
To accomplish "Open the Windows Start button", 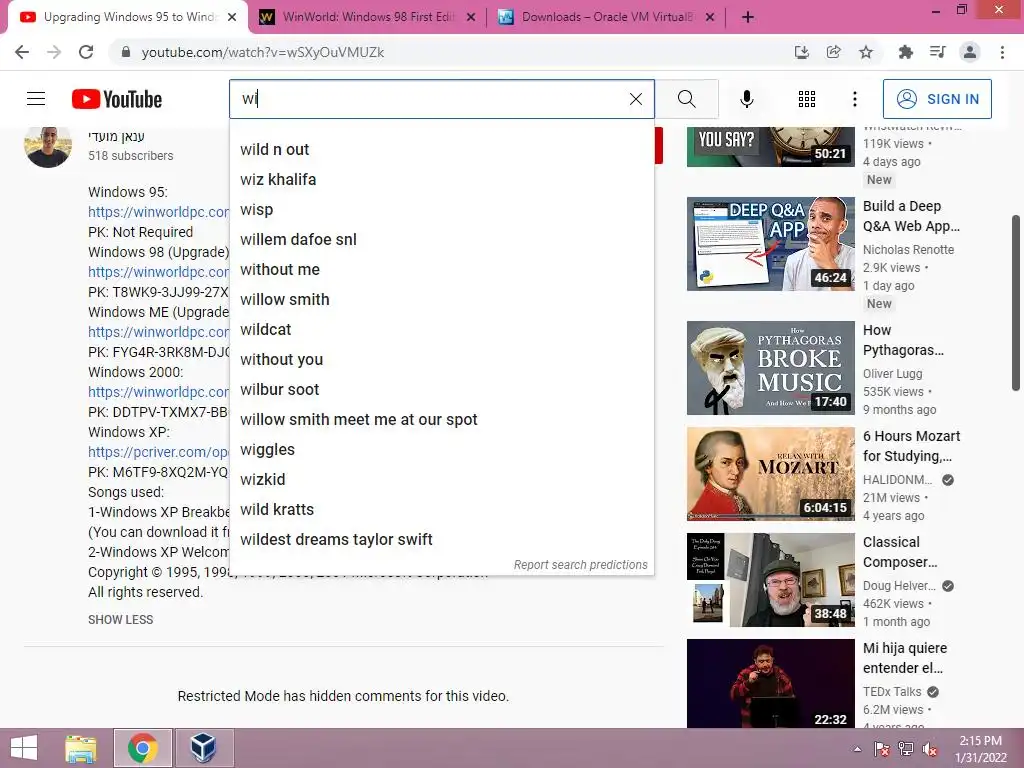I will [x=24, y=748].
